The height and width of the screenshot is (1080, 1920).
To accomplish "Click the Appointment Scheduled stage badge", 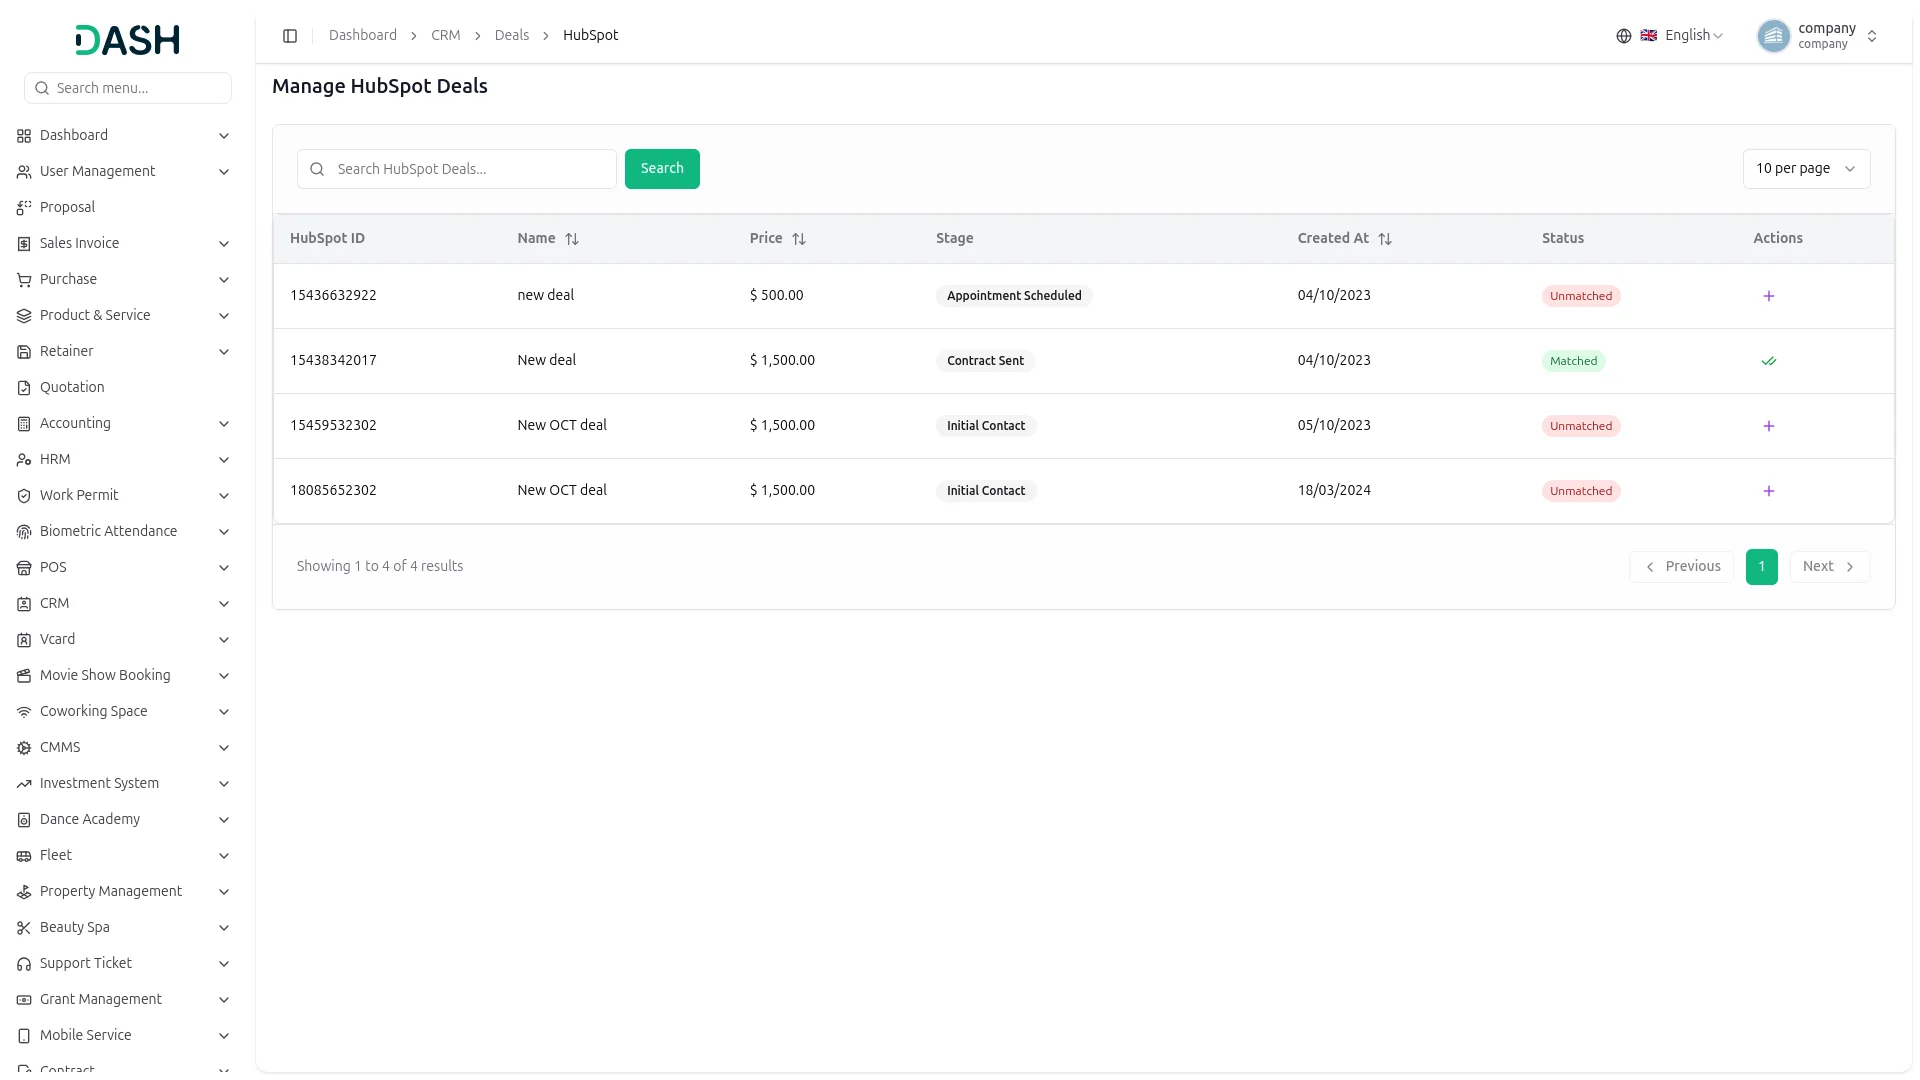I will click(x=1014, y=296).
